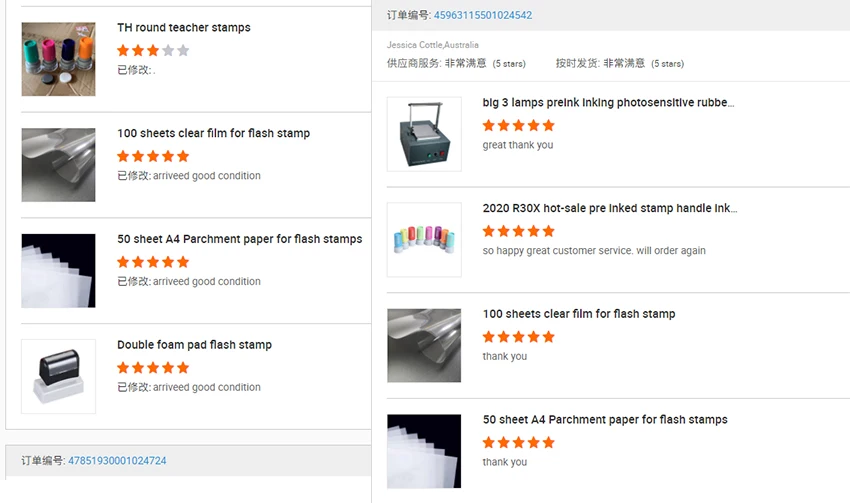
Task: Click the five-star rating under Double foam pad
Action: point(152,367)
